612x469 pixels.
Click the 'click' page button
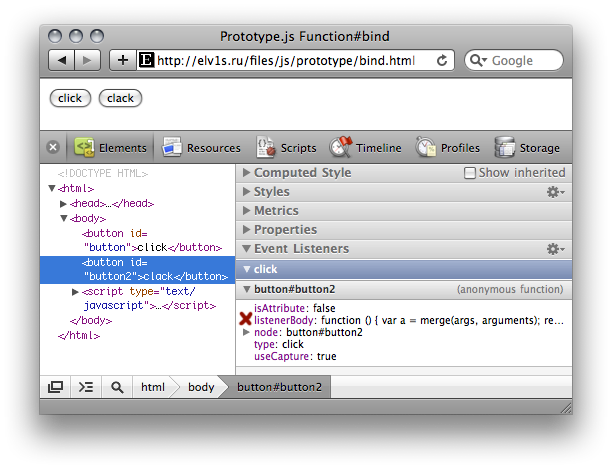[x=70, y=98]
